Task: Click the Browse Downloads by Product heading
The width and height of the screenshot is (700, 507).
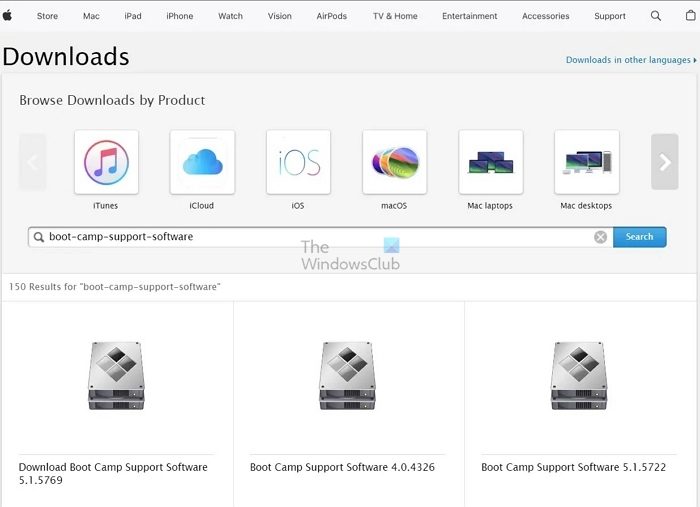Action: point(112,100)
